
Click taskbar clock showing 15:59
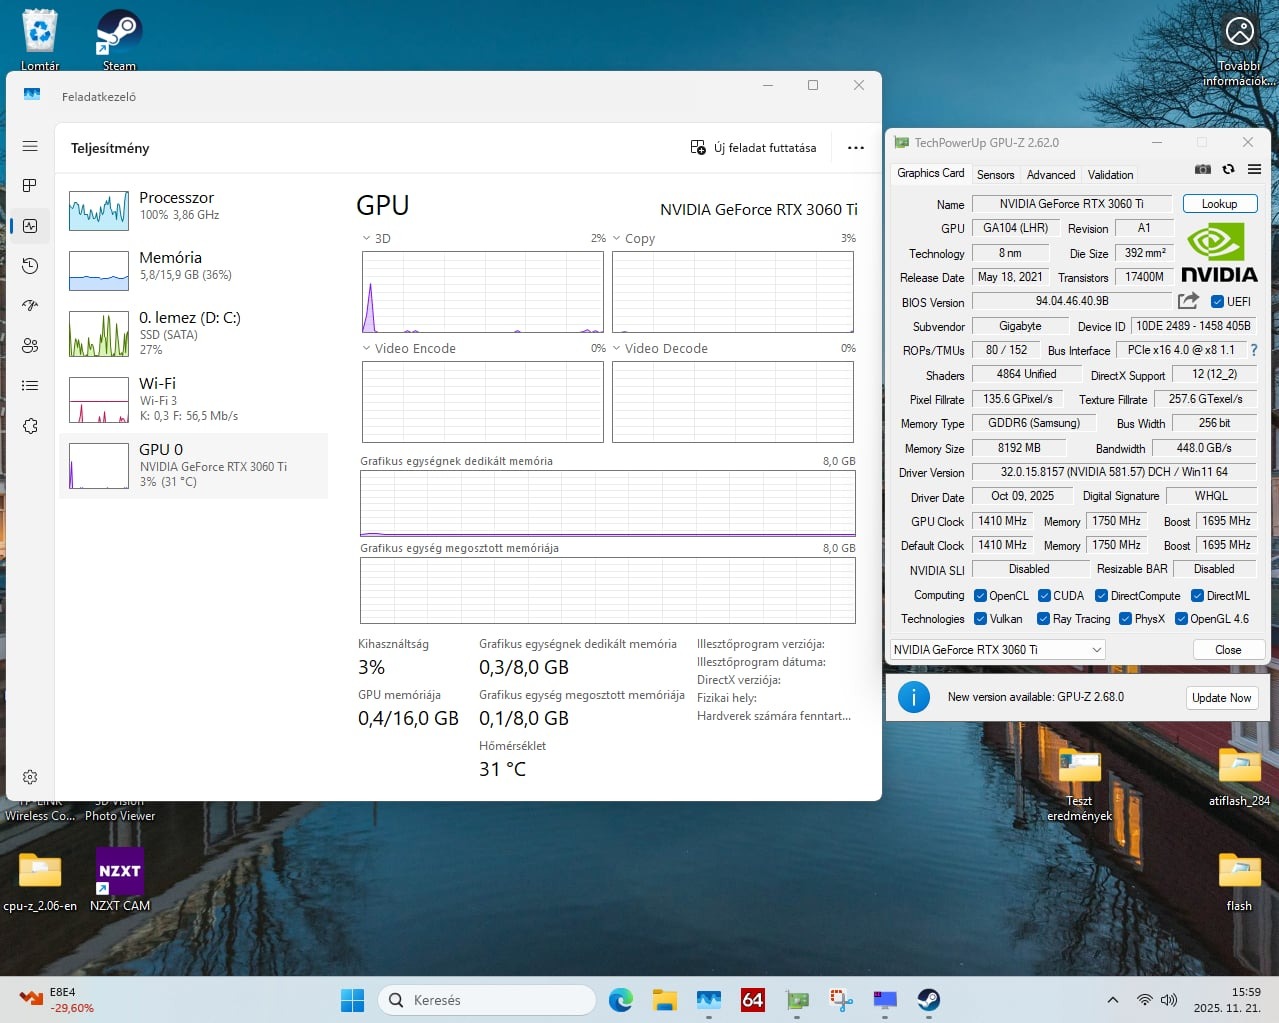[x=1227, y=1000]
